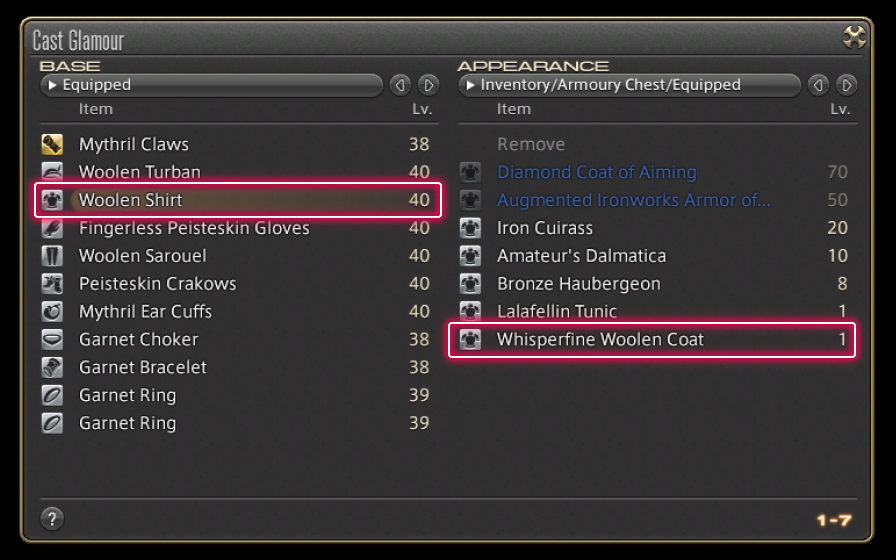Viewport: 896px width, 560px height.
Task: Pick Iron Cuirass from appearance list
Action: (545, 228)
